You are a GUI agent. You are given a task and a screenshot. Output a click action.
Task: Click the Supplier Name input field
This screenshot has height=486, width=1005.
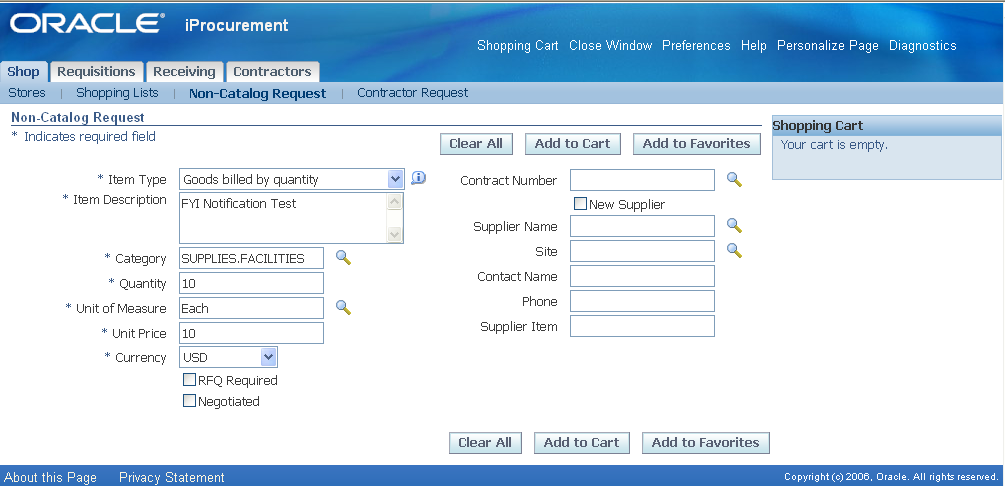pos(642,226)
